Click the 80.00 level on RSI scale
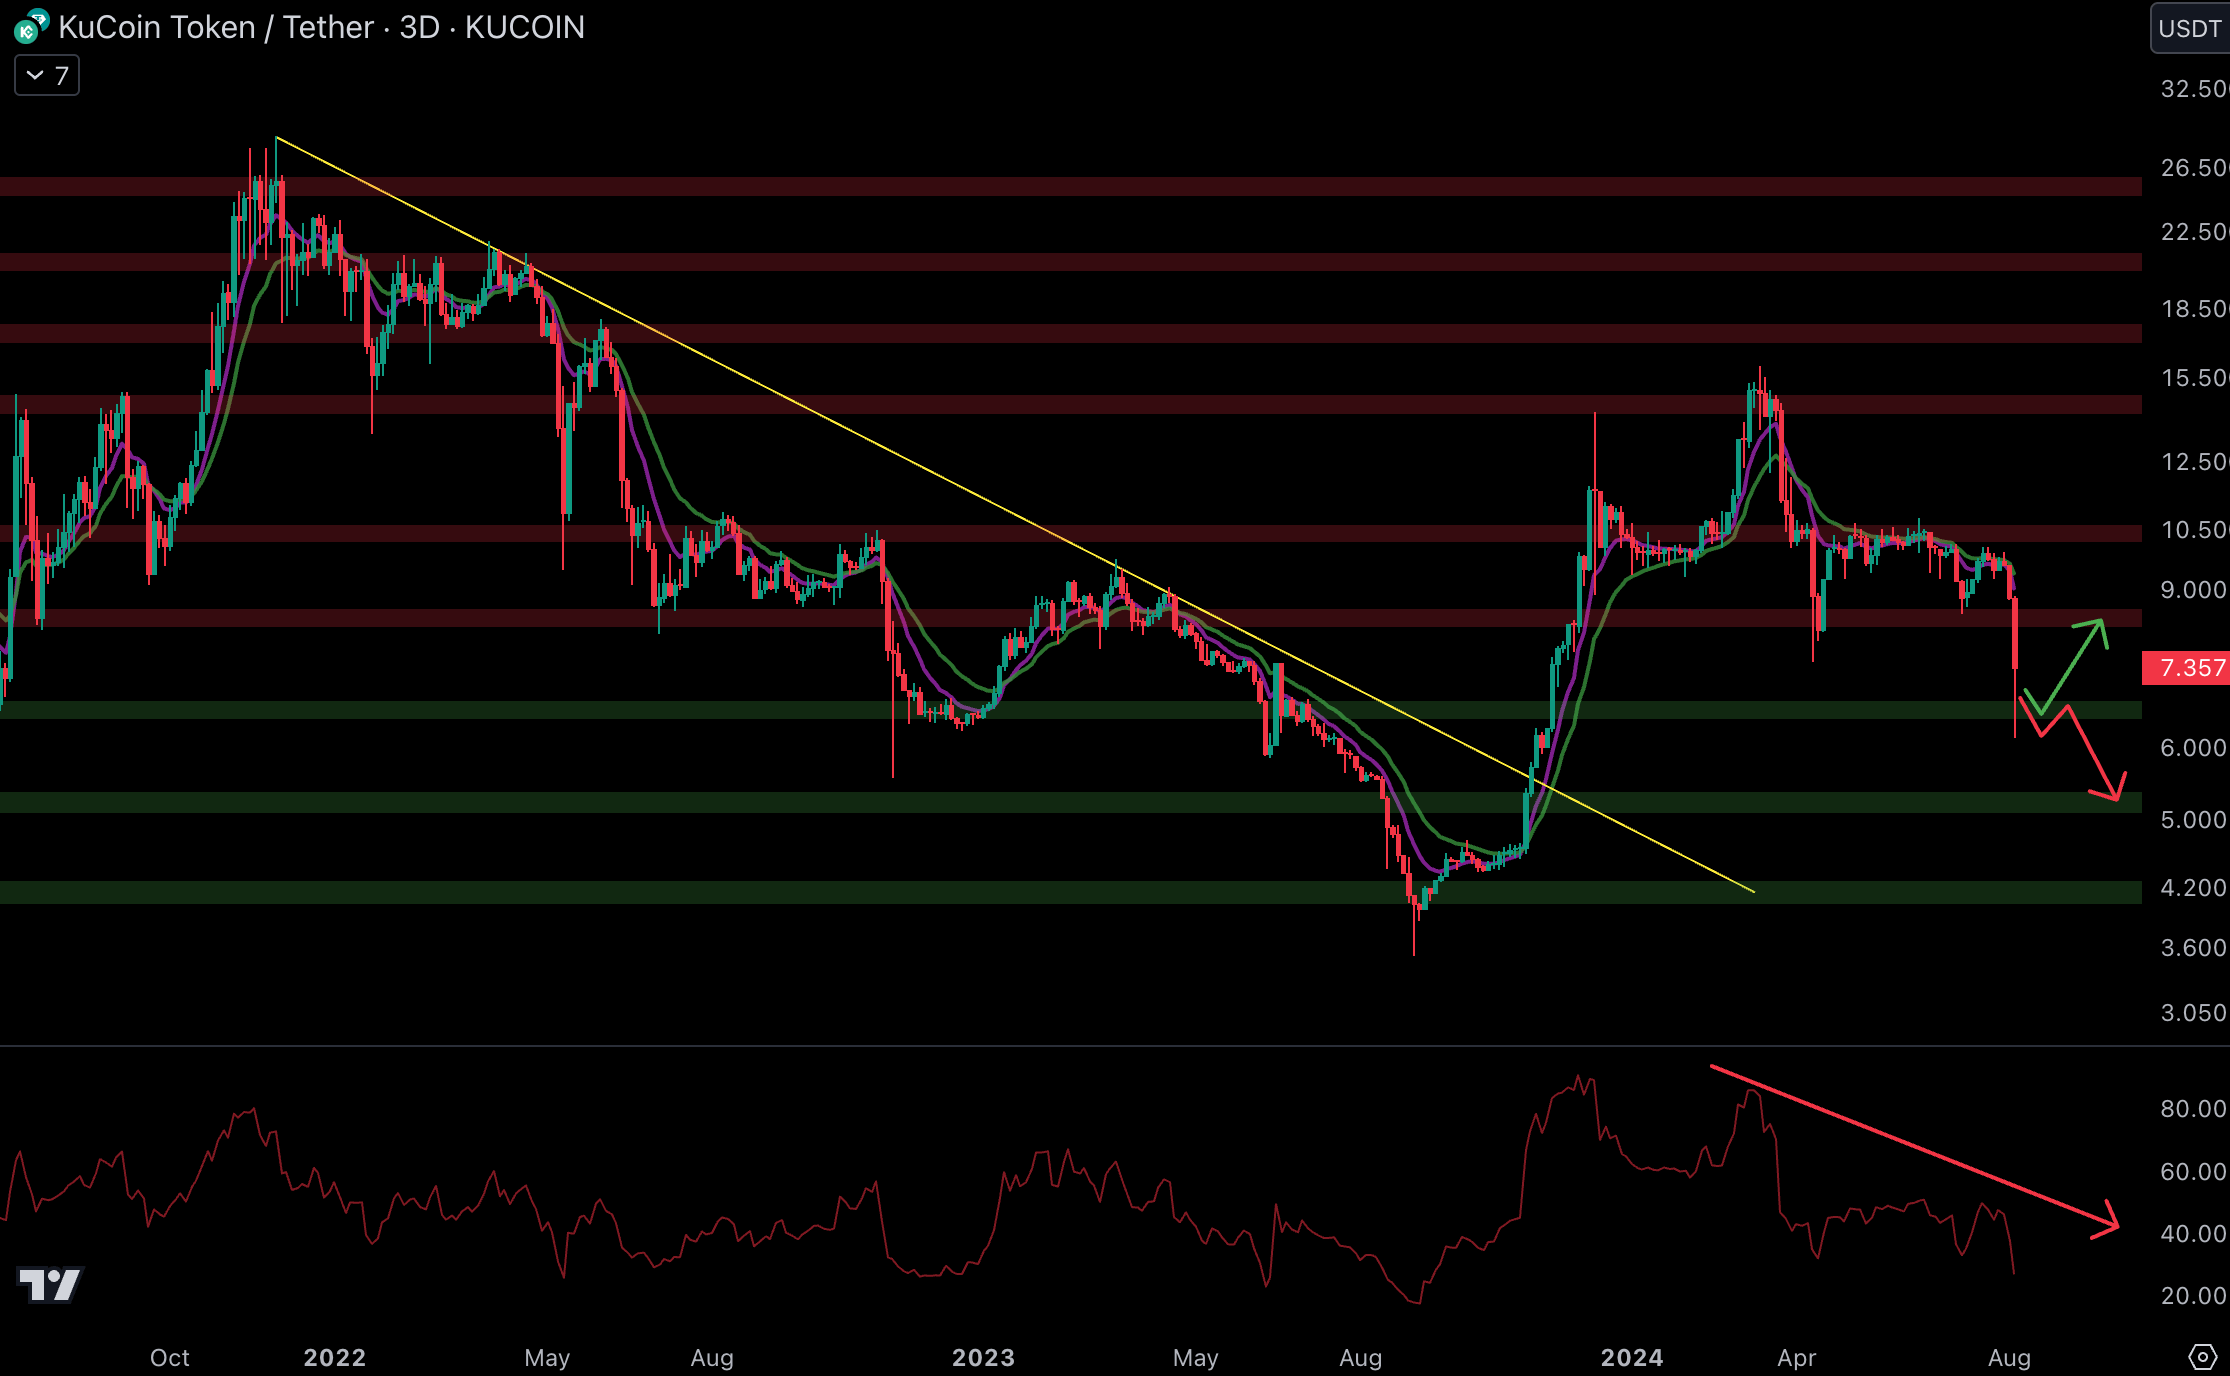Screen dimensions: 2230x1376 pos(2192,1108)
